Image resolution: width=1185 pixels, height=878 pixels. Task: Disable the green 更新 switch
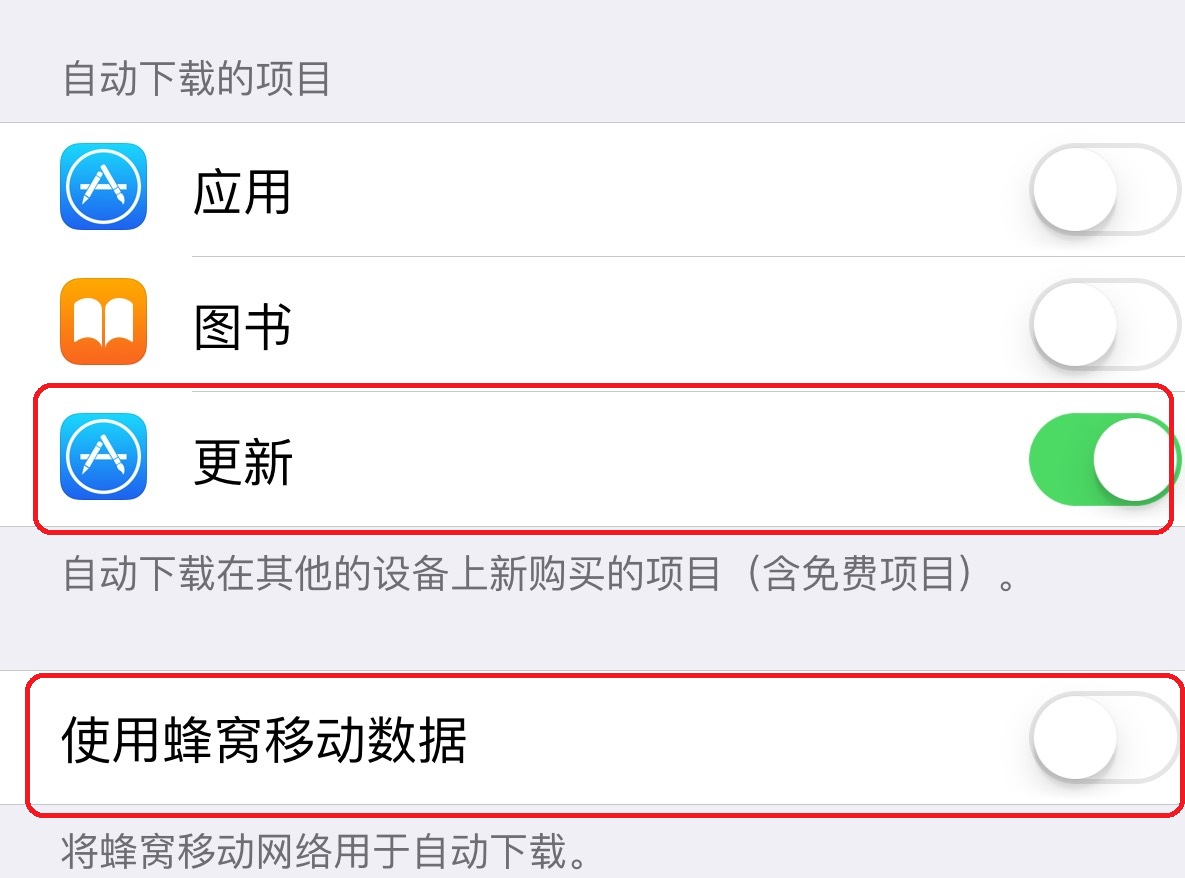point(1104,459)
